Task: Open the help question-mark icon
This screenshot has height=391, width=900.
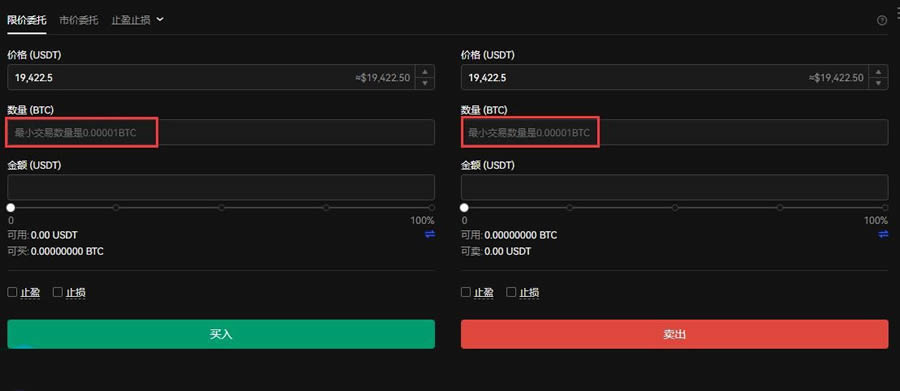Action: pyautogui.click(x=882, y=20)
